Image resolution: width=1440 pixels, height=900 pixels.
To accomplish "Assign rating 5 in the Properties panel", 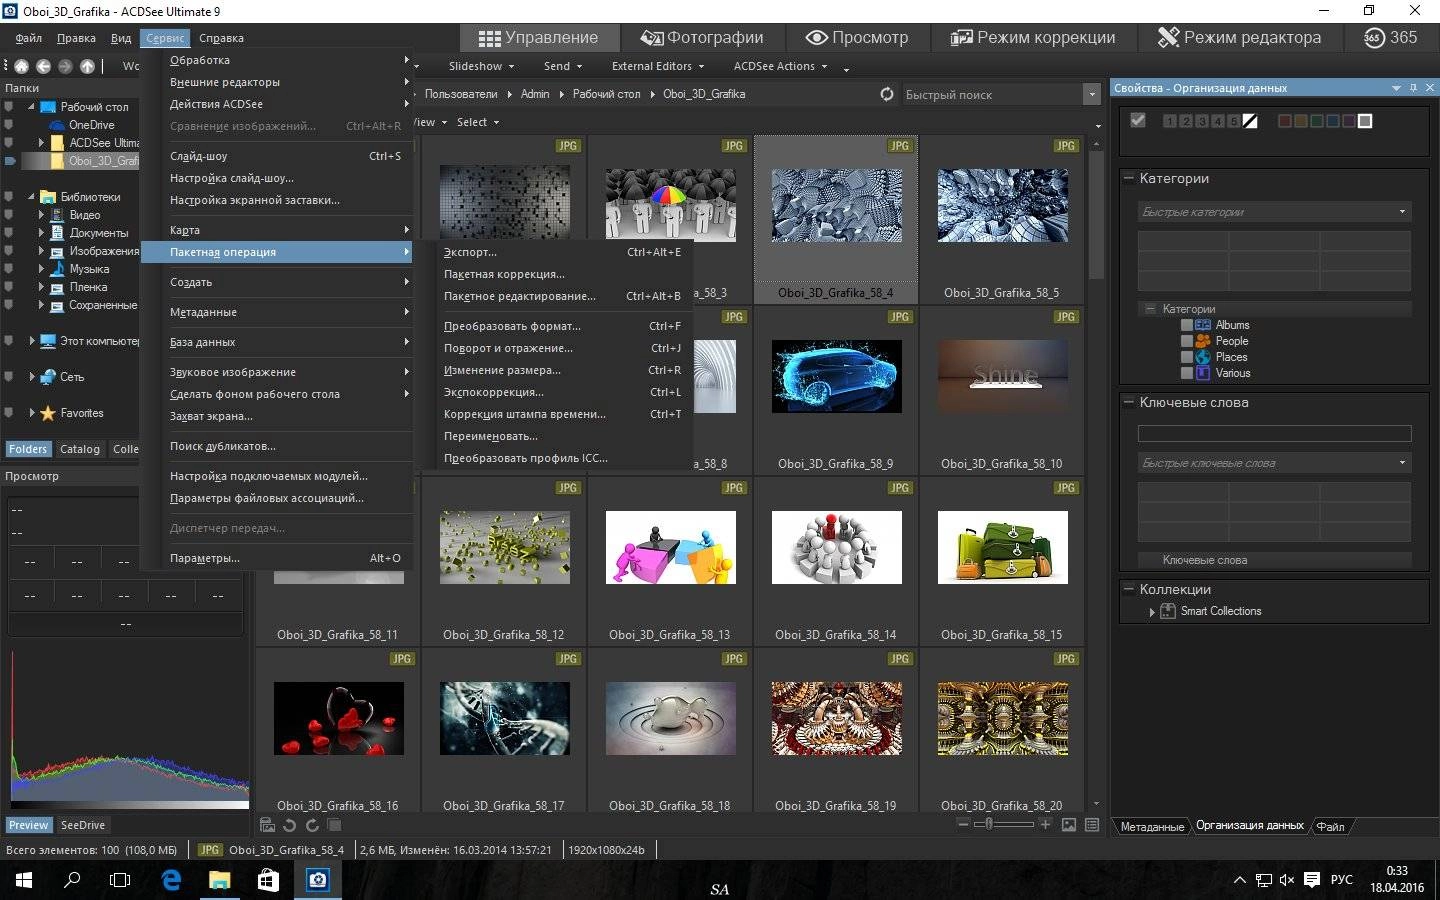I will tap(1234, 121).
